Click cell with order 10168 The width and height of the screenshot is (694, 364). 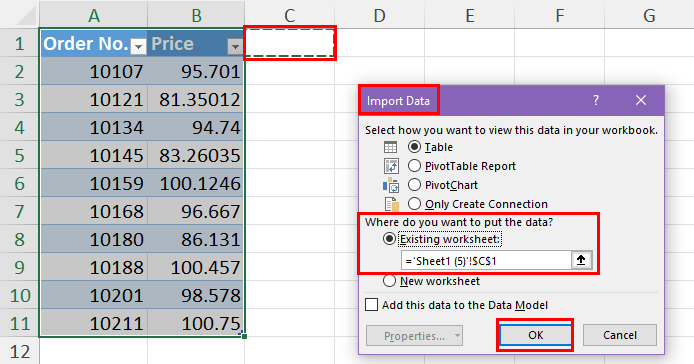click(x=94, y=211)
